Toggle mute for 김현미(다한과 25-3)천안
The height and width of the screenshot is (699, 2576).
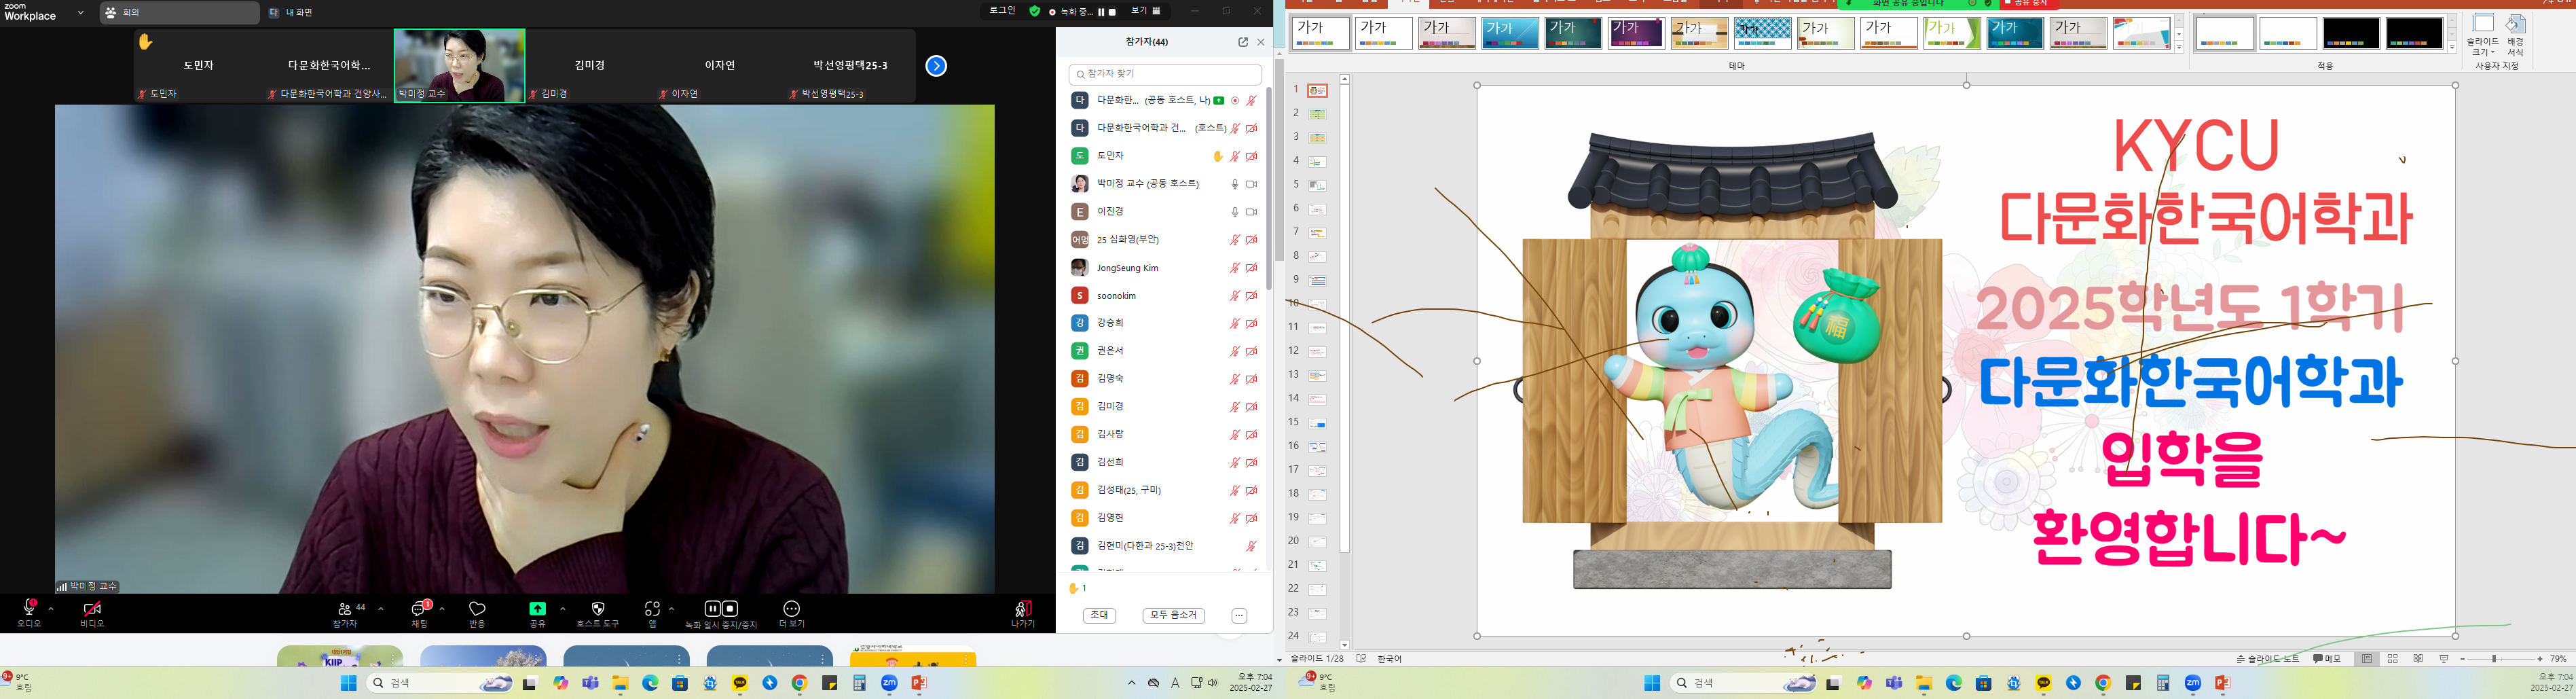click(x=1251, y=546)
